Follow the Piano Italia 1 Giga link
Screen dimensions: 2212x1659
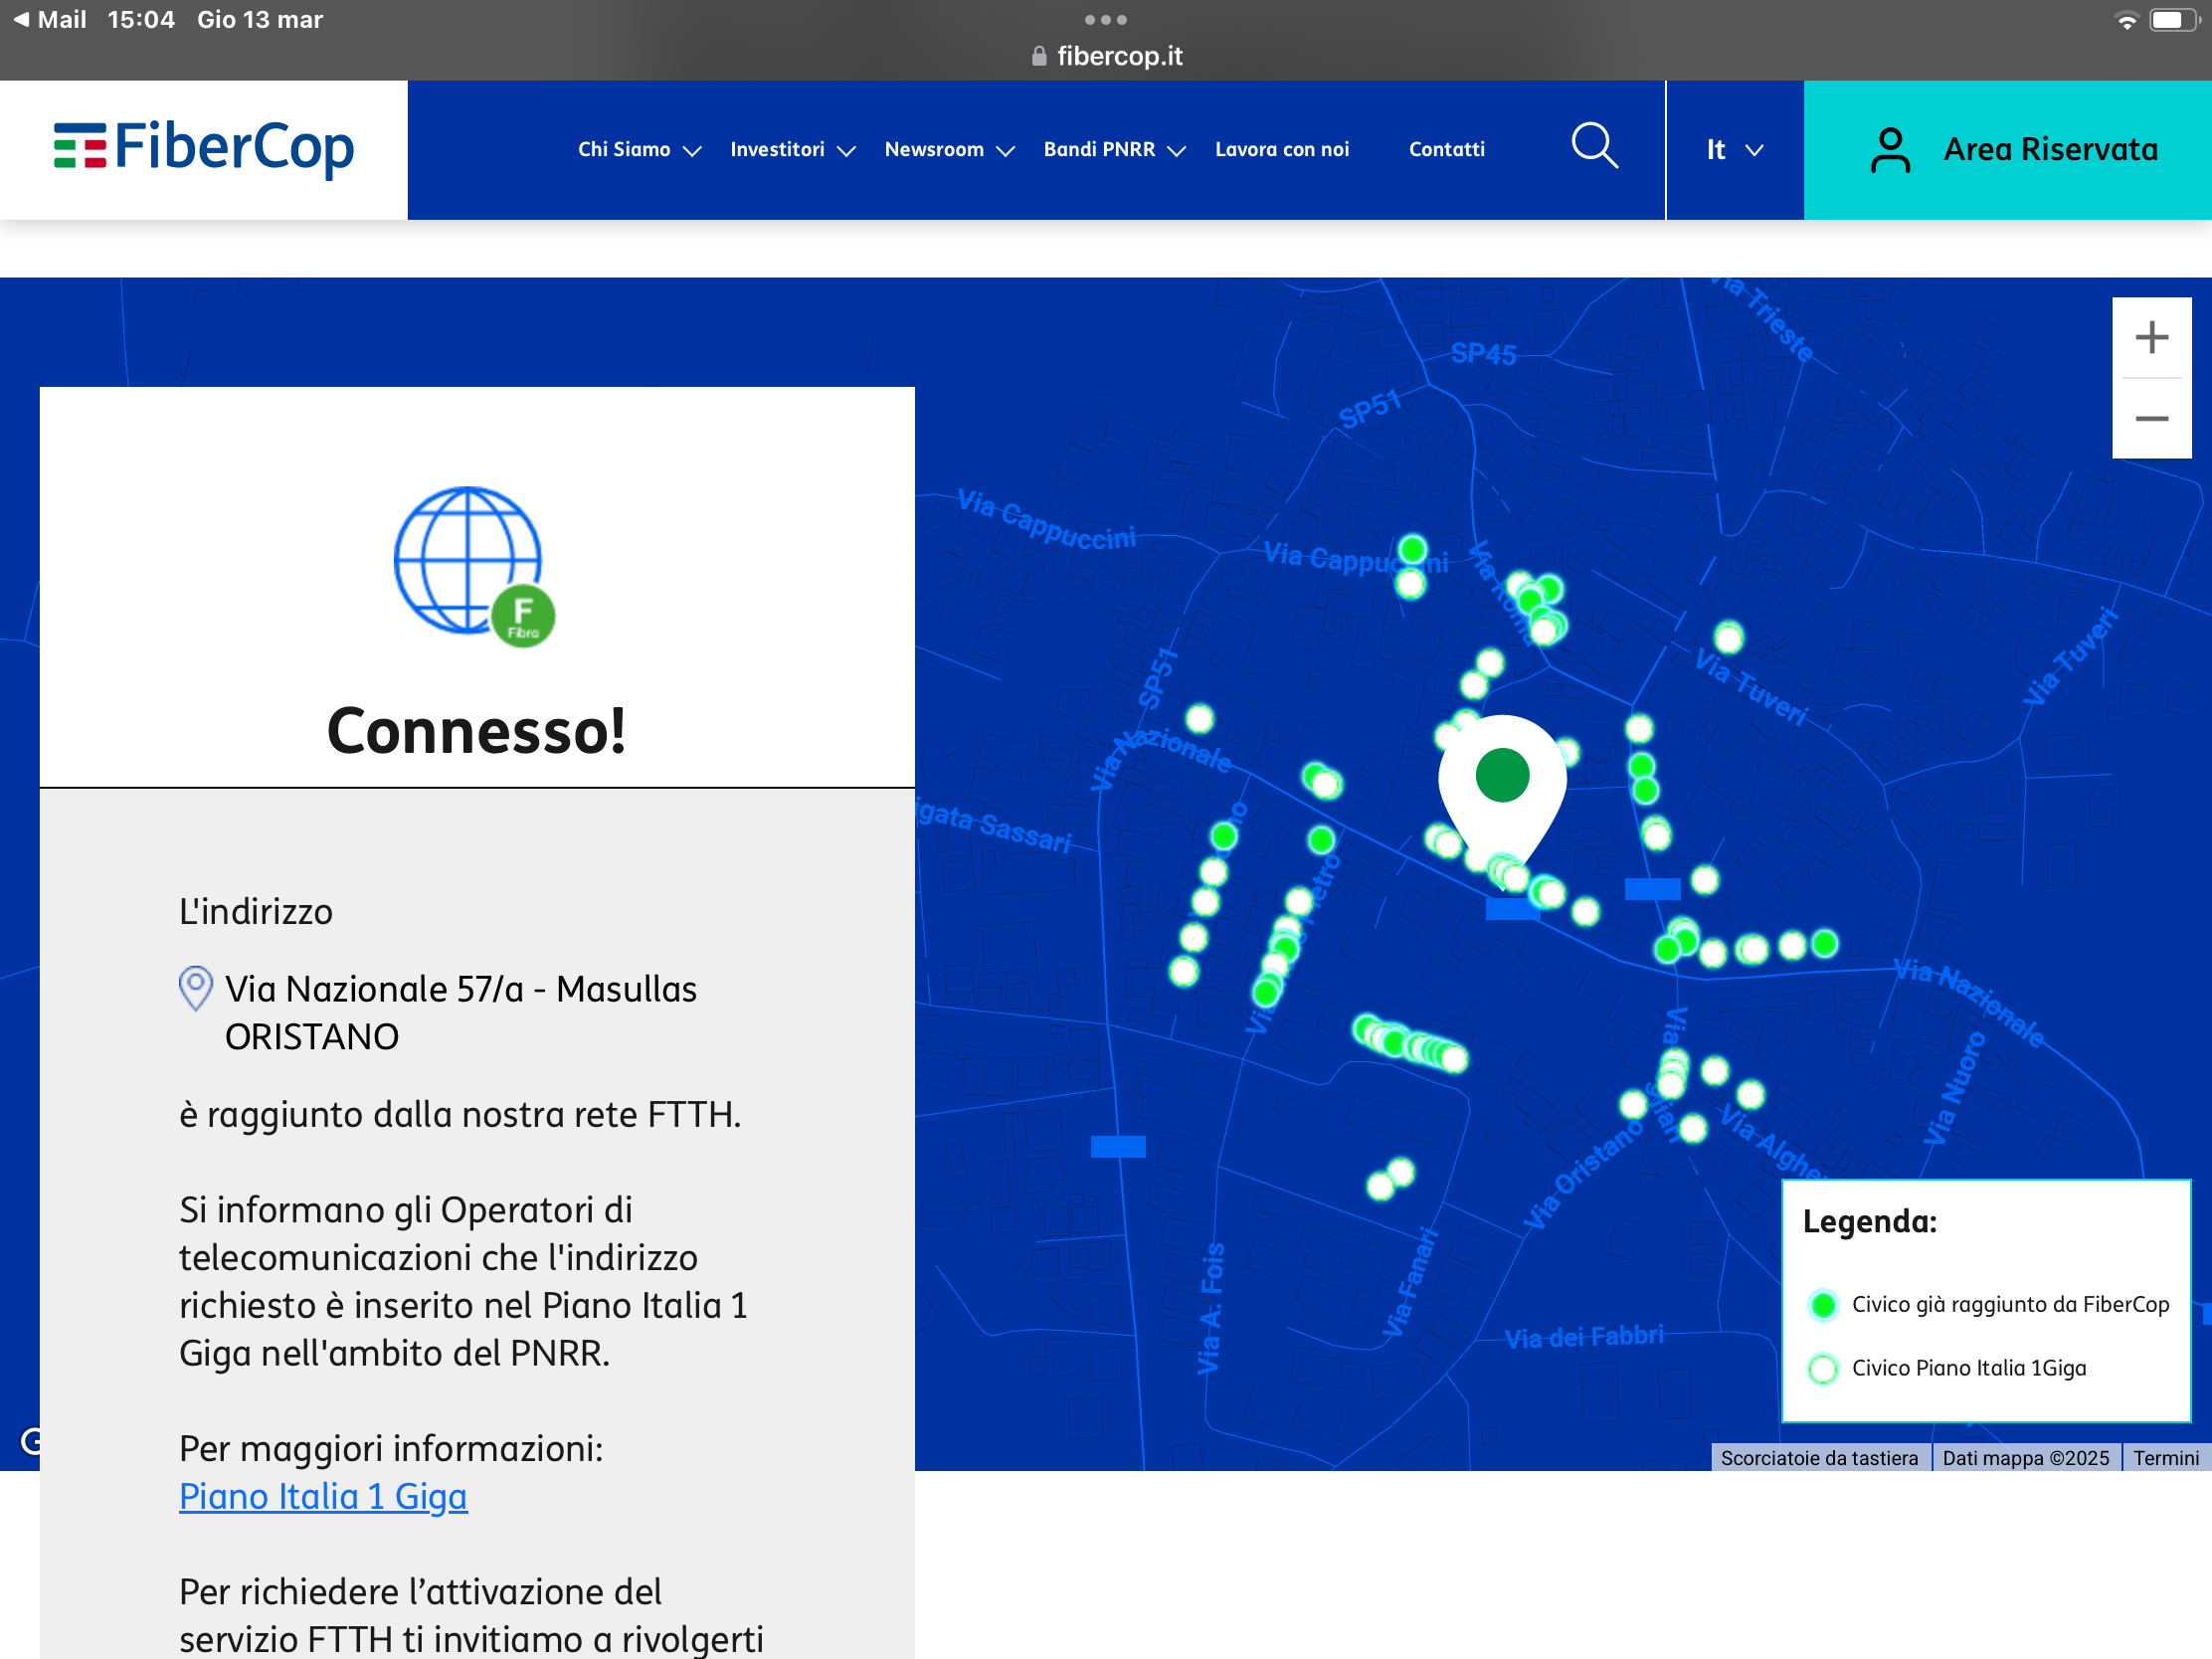[x=323, y=1496]
